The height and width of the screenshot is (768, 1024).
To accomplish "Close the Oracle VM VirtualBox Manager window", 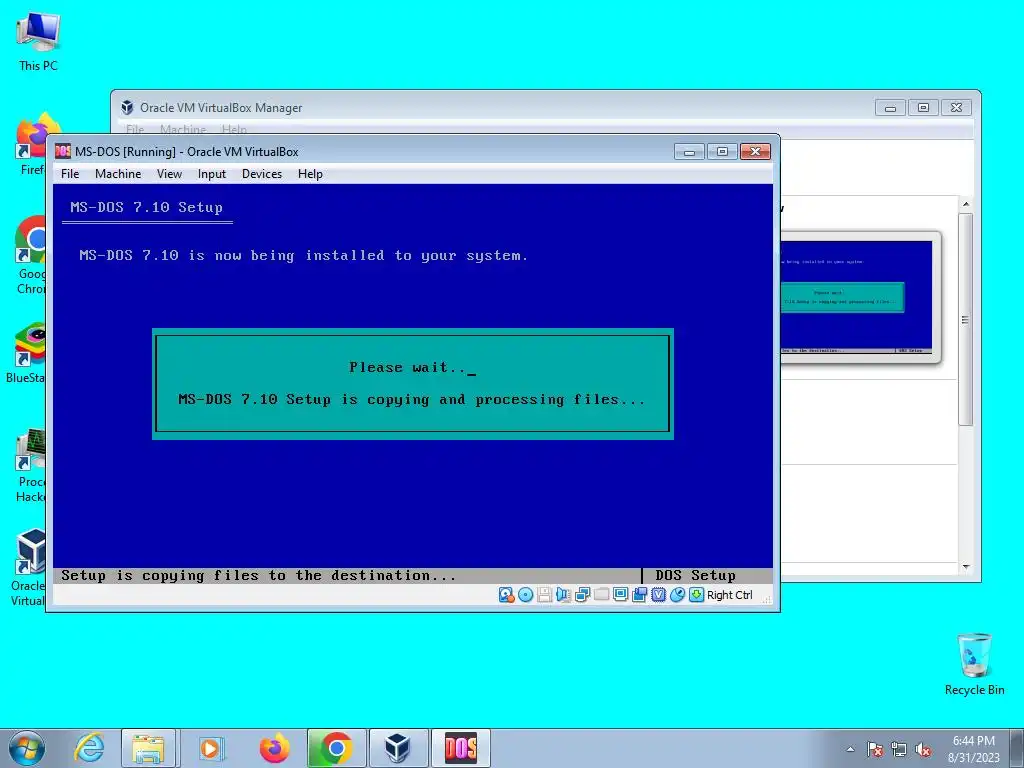I will point(956,108).
